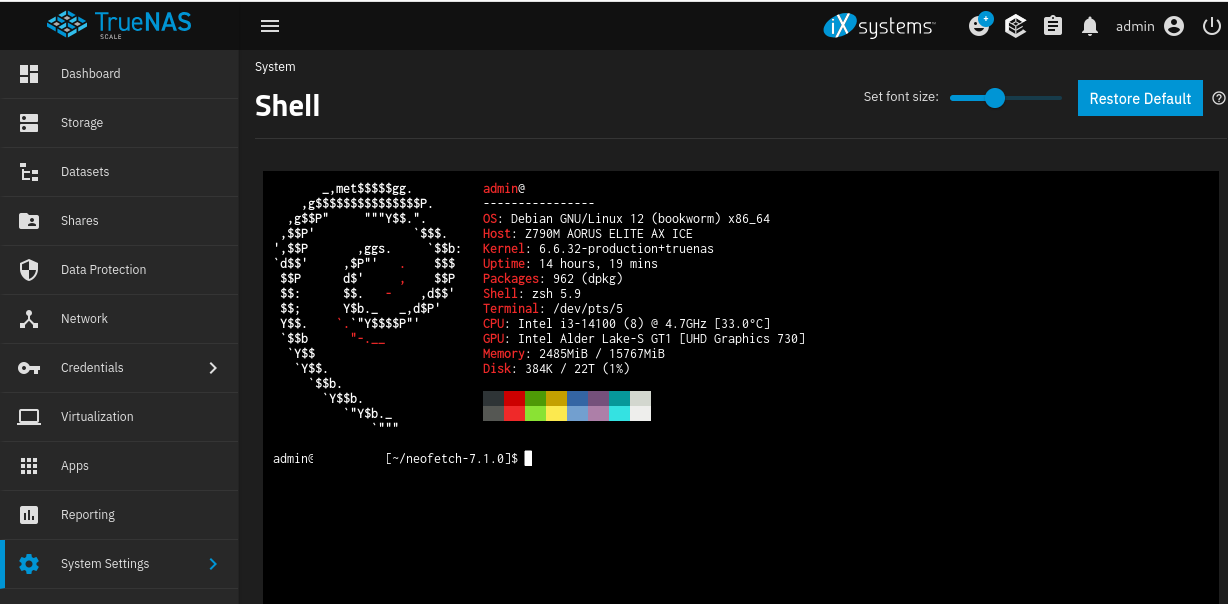Click the "Memory: 2485MiB / 15767MiB" line
The height and width of the screenshot is (604, 1228).
point(574,353)
